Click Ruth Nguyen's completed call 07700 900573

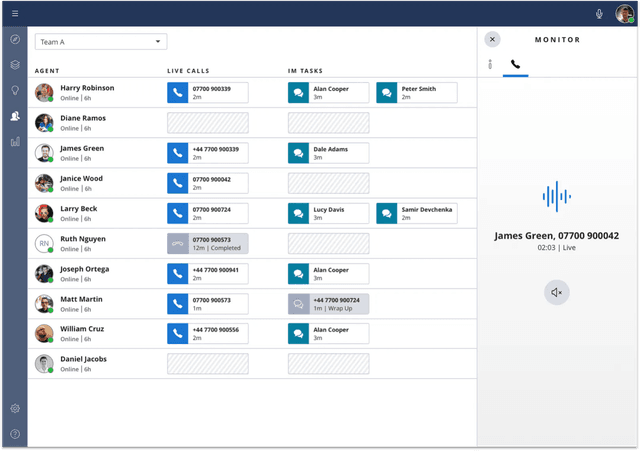(207, 243)
